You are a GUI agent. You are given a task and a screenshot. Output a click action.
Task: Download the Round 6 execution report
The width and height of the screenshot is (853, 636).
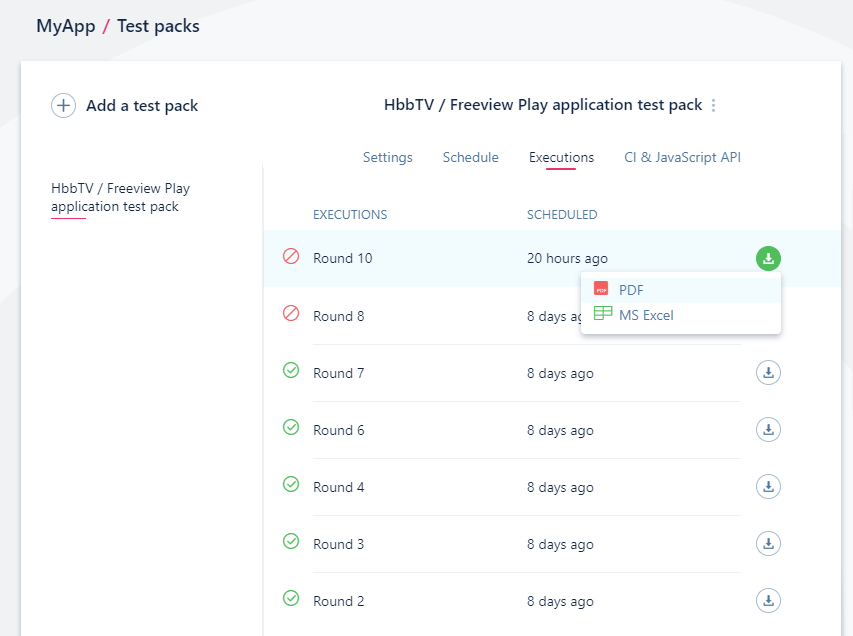[768, 430]
